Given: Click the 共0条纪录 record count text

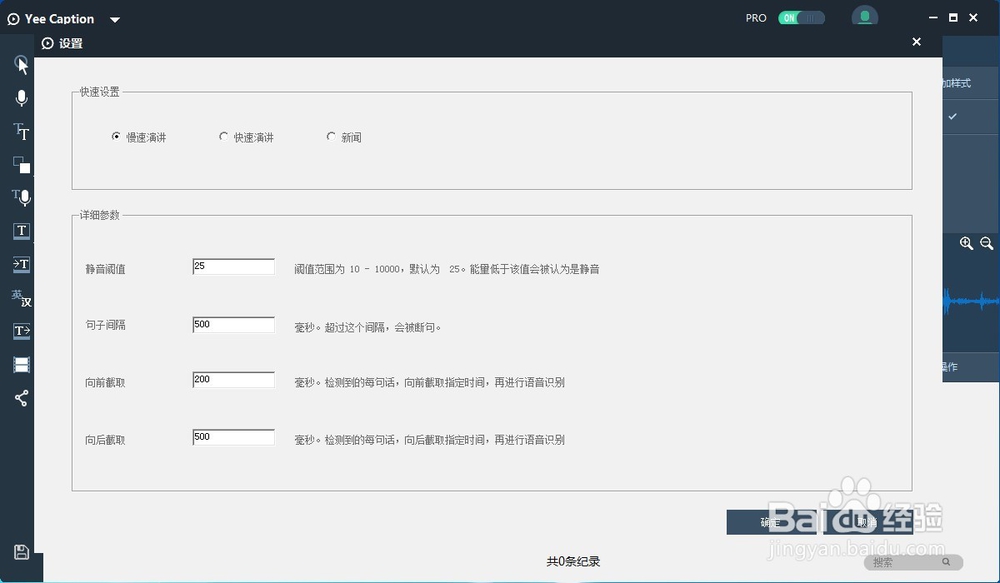Looking at the screenshot, I should pos(573,561).
